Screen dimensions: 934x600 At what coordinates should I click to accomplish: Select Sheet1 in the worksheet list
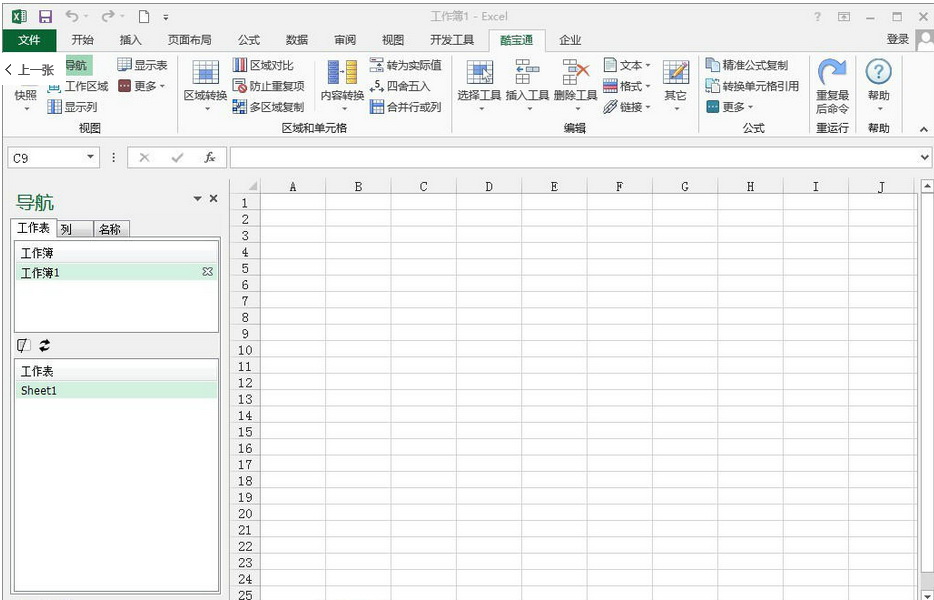[117, 391]
